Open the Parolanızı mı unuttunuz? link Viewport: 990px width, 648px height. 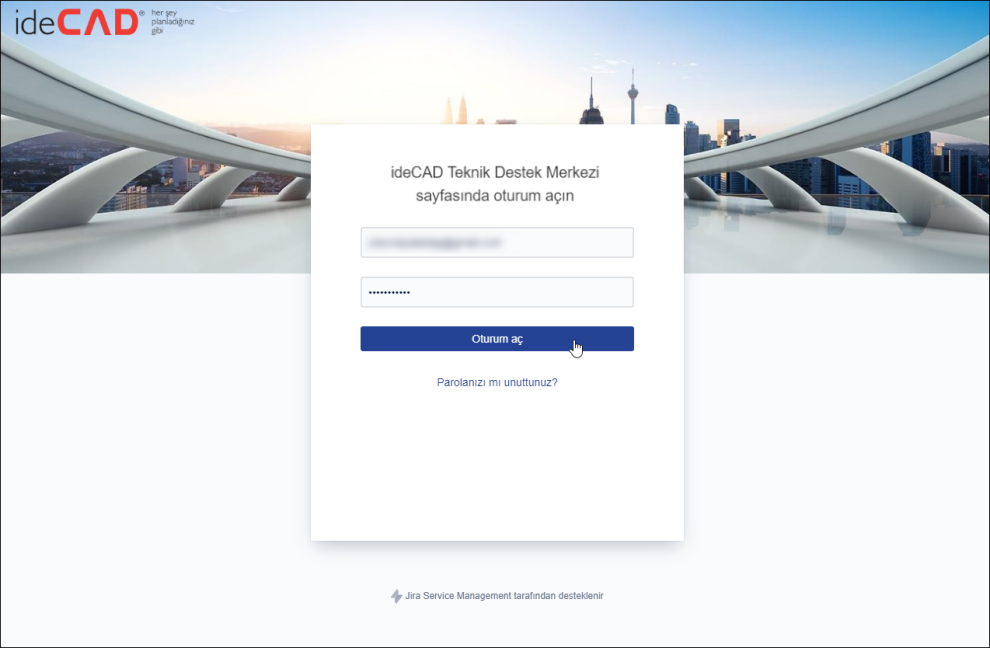coord(497,382)
